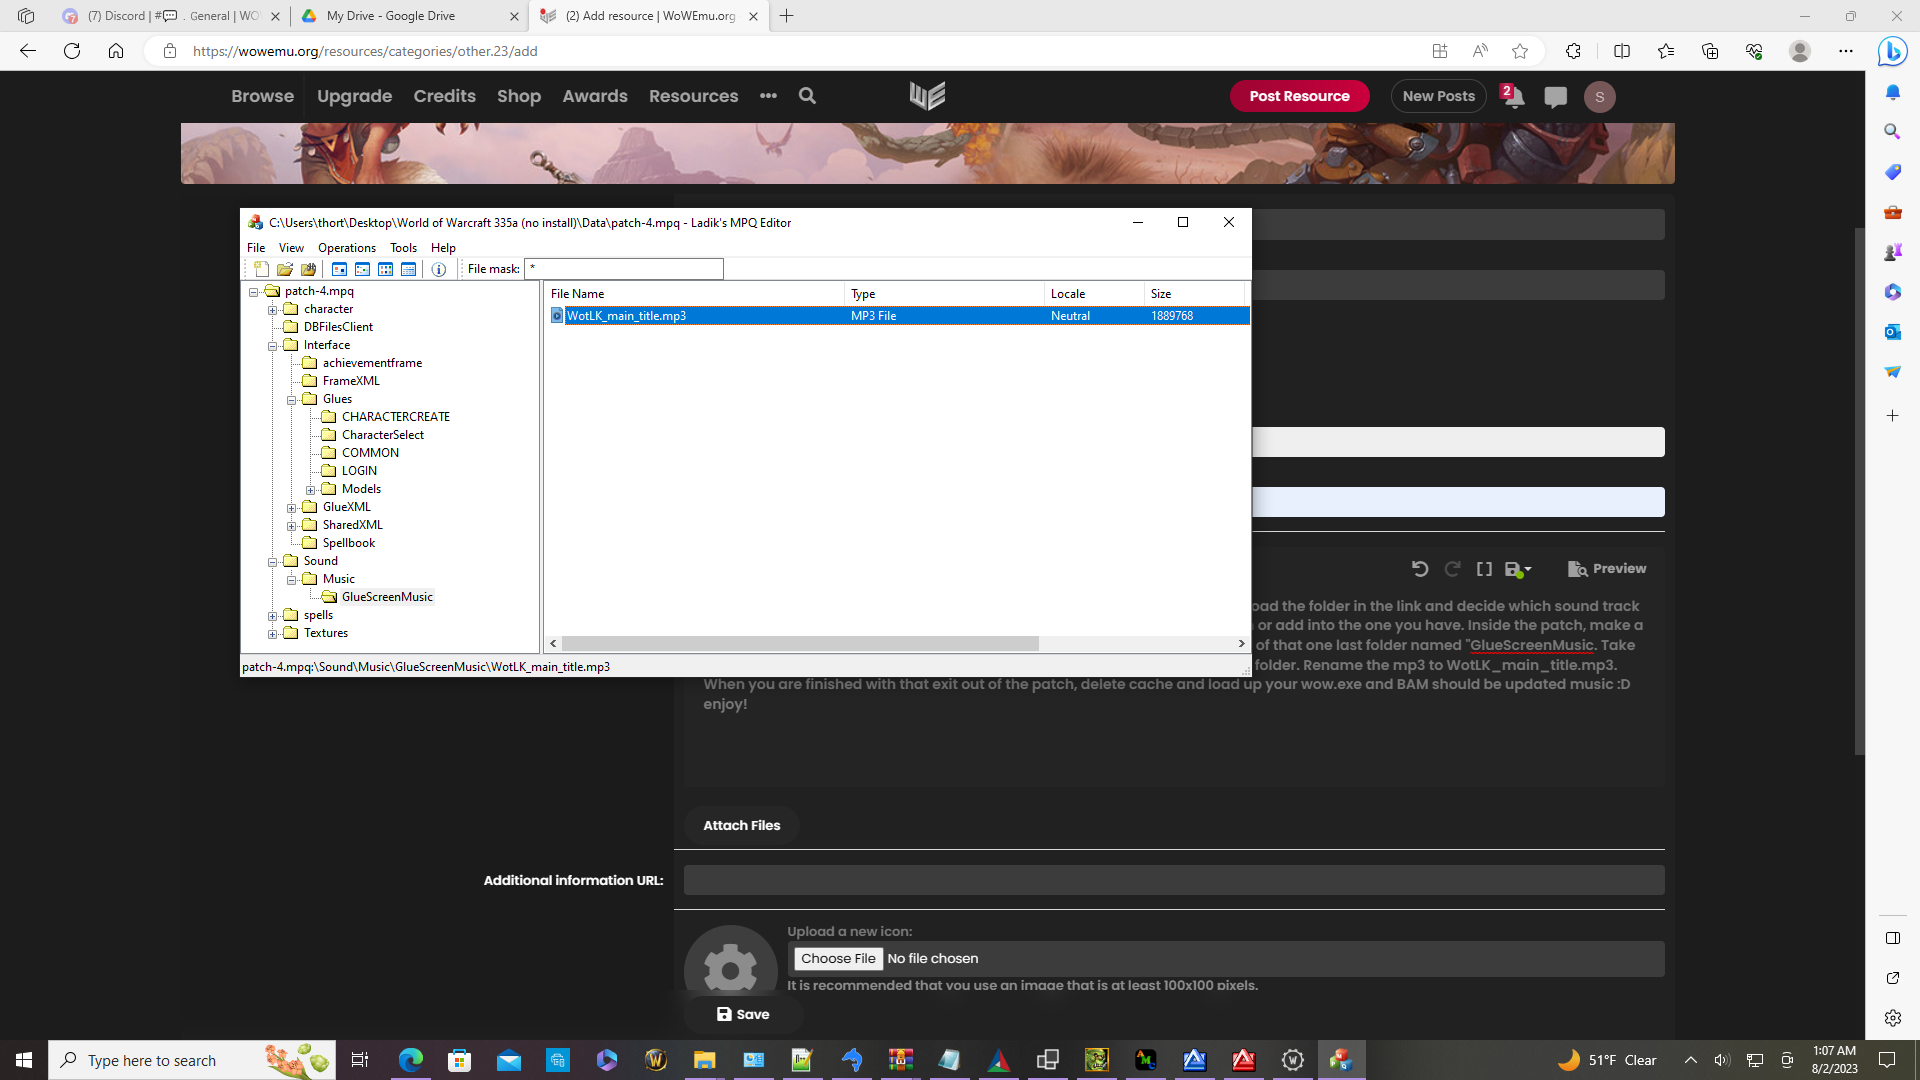Switch file list to small icons view
1920x1080 pixels.
363,269
